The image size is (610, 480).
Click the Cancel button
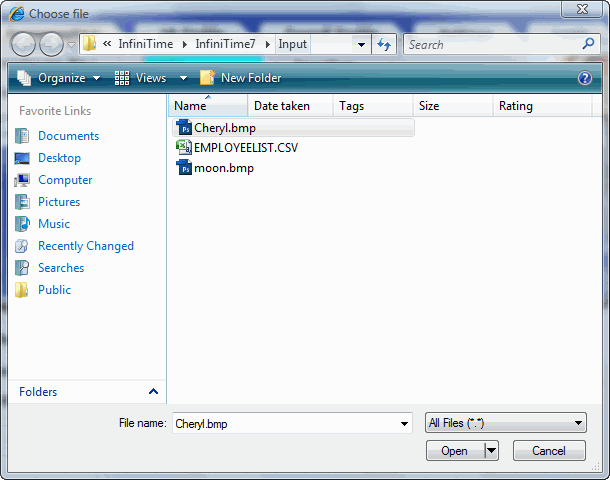pos(549,451)
